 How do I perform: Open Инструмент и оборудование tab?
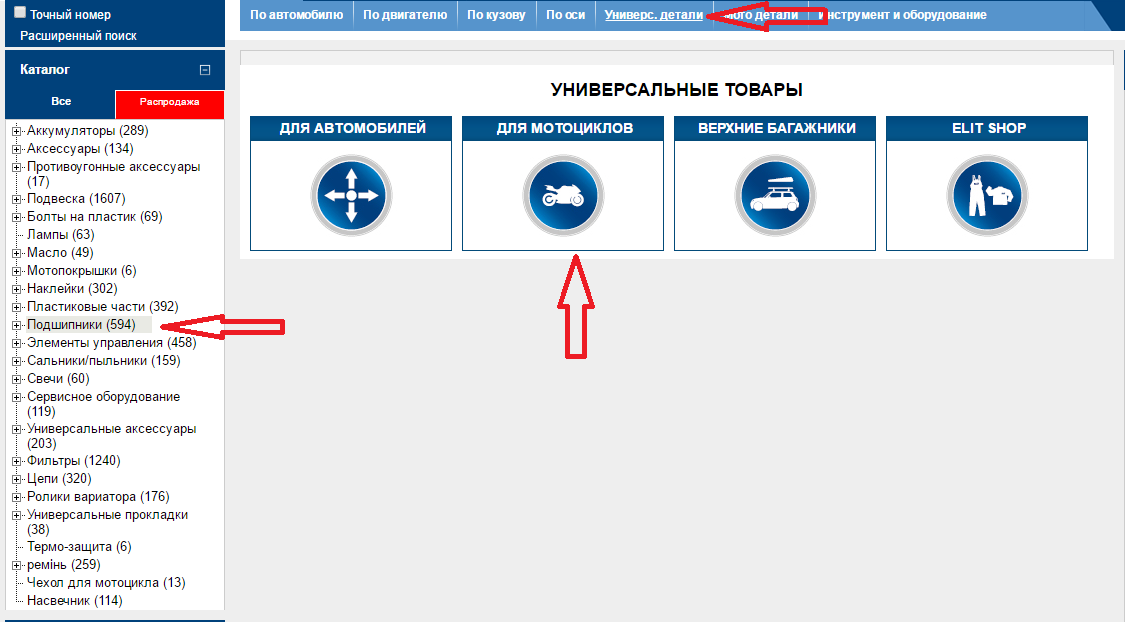905,15
